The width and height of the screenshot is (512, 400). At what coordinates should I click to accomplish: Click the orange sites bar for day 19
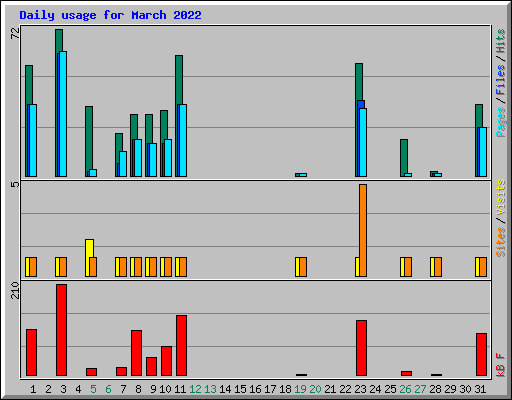click(x=303, y=267)
